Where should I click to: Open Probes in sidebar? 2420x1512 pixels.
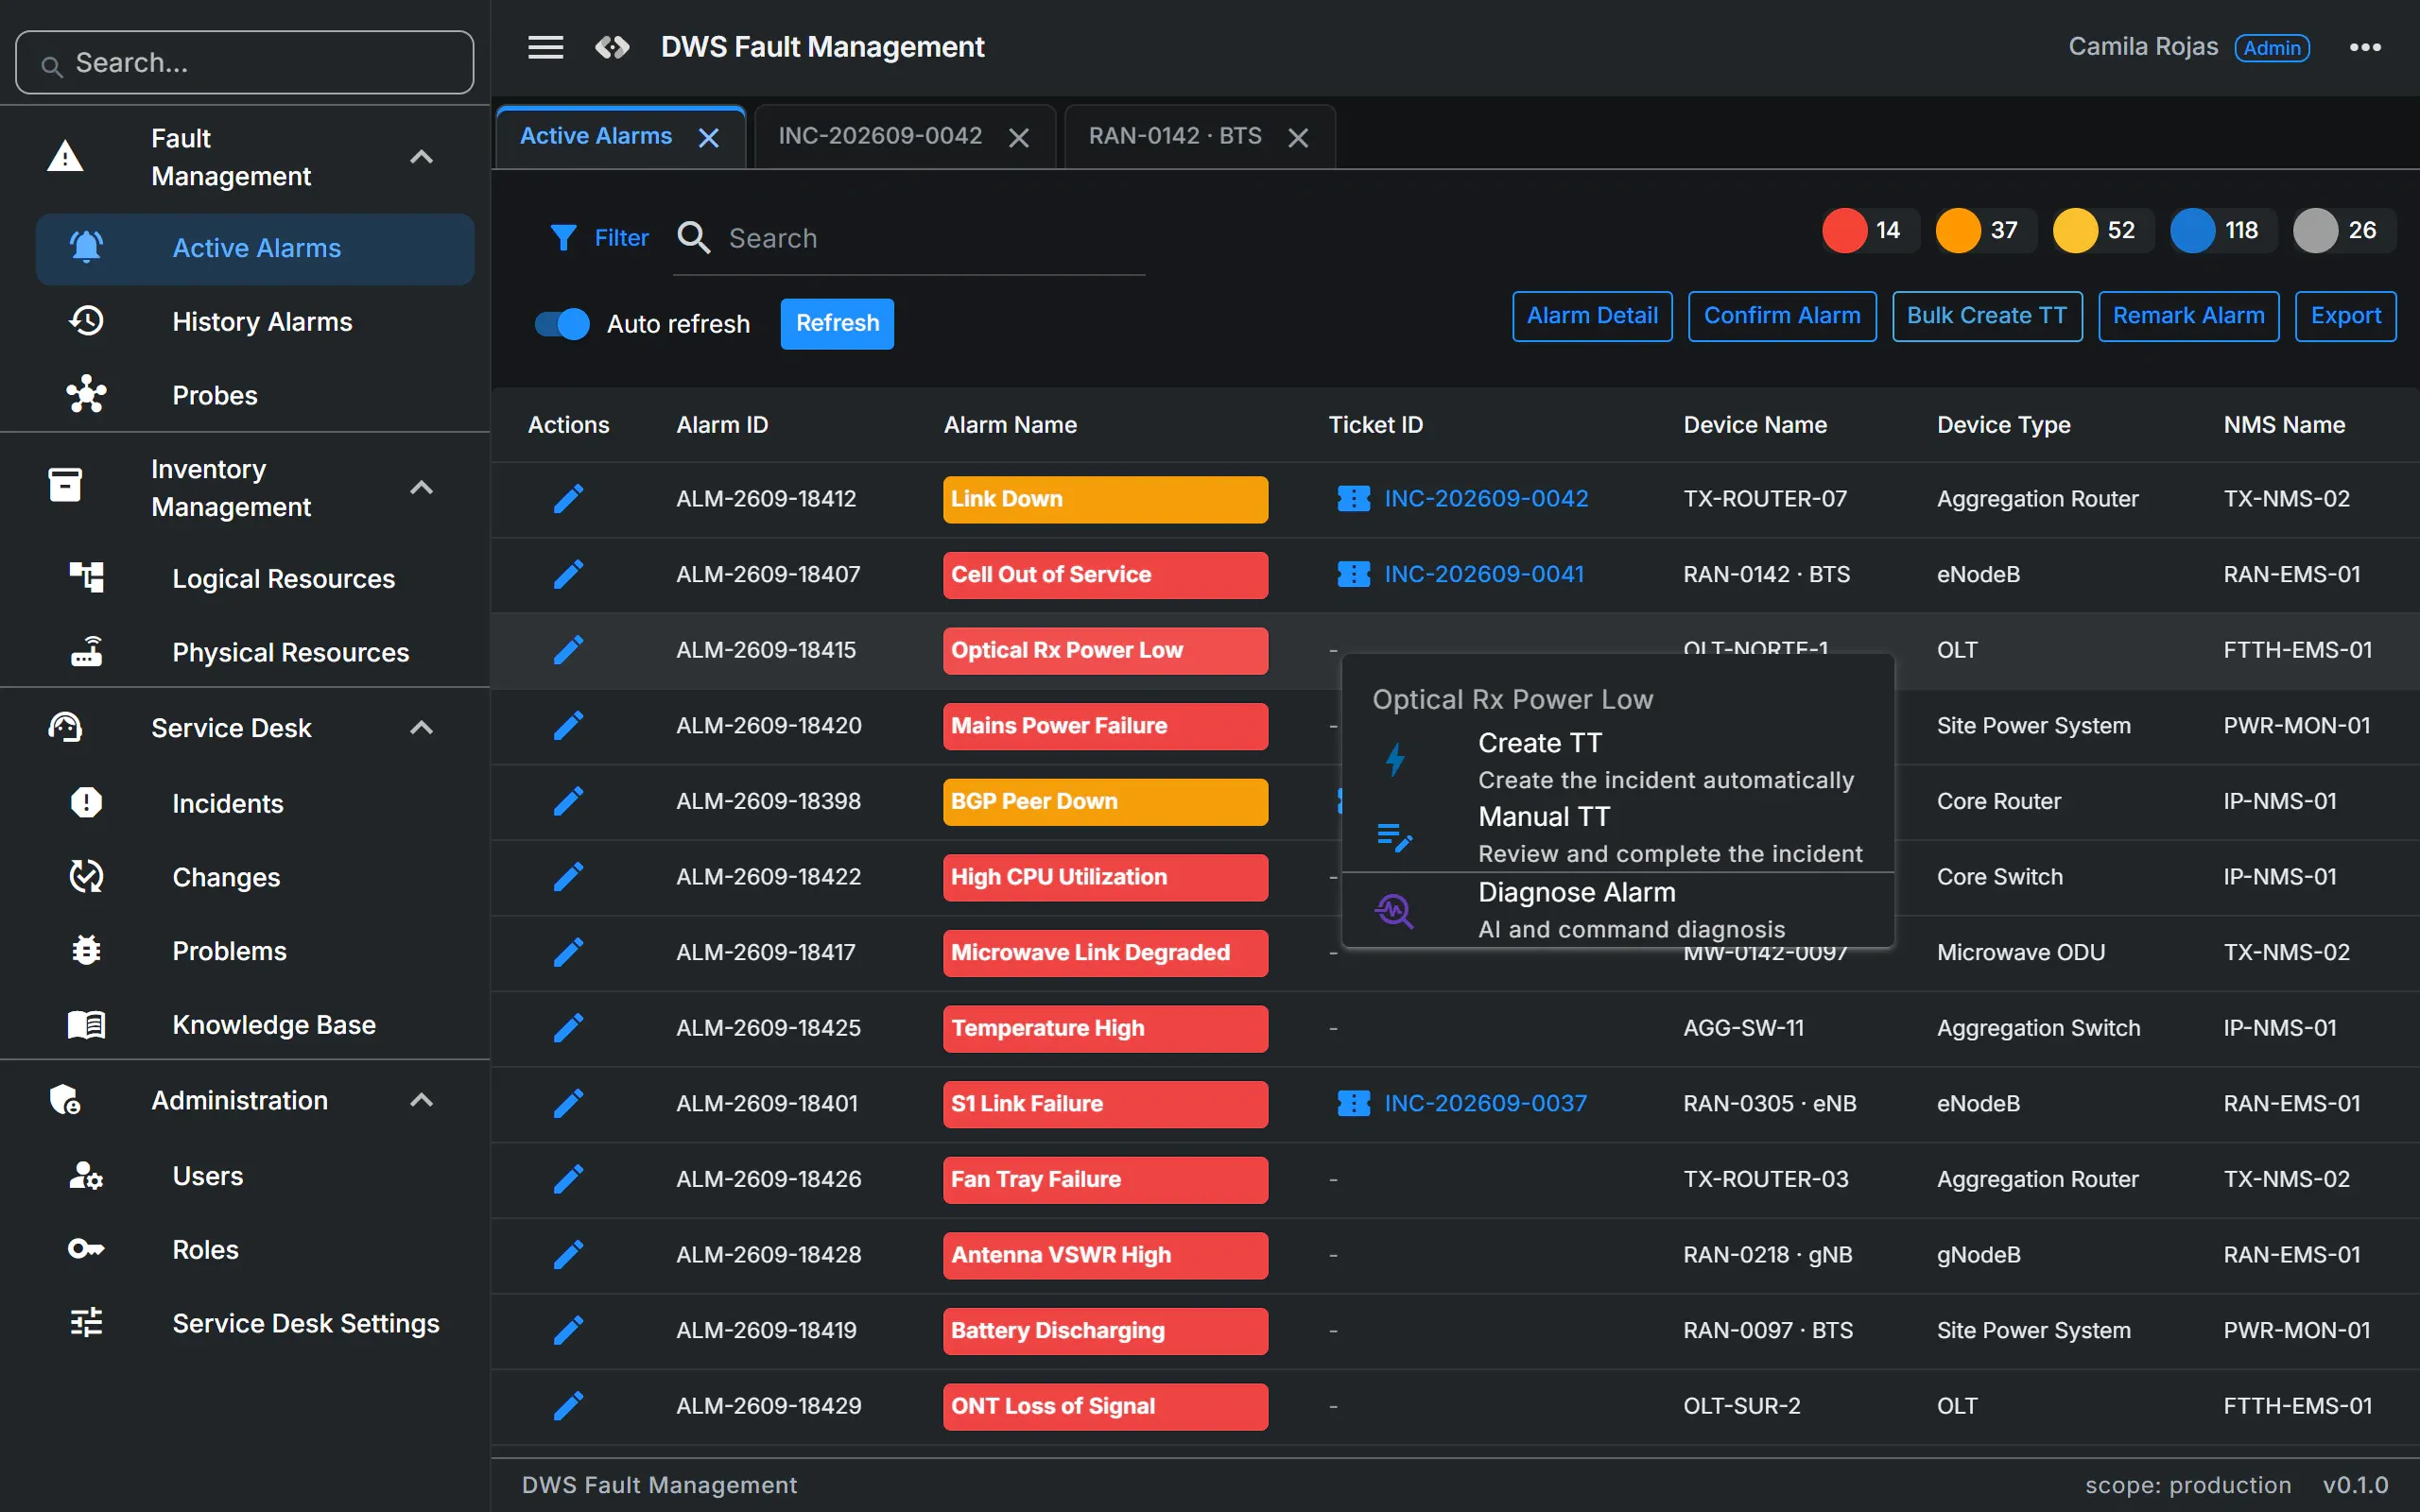tap(255, 396)
